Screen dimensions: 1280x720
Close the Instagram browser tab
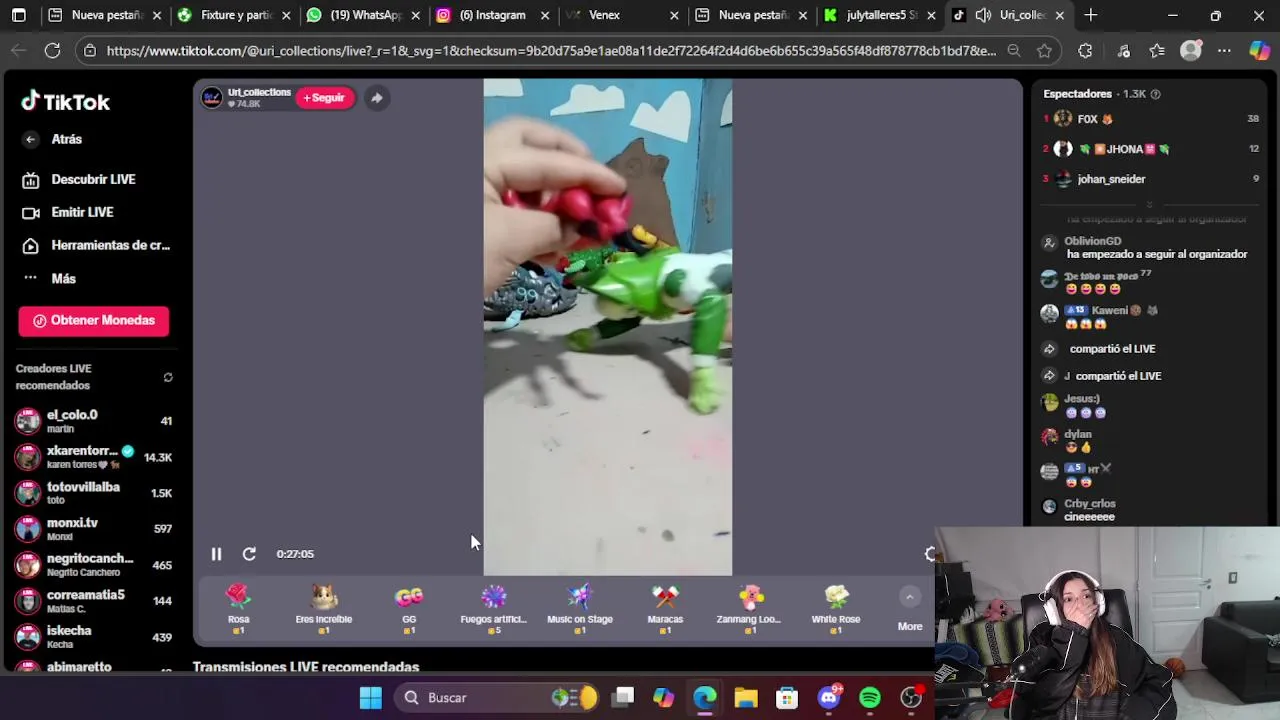[544, 15]
